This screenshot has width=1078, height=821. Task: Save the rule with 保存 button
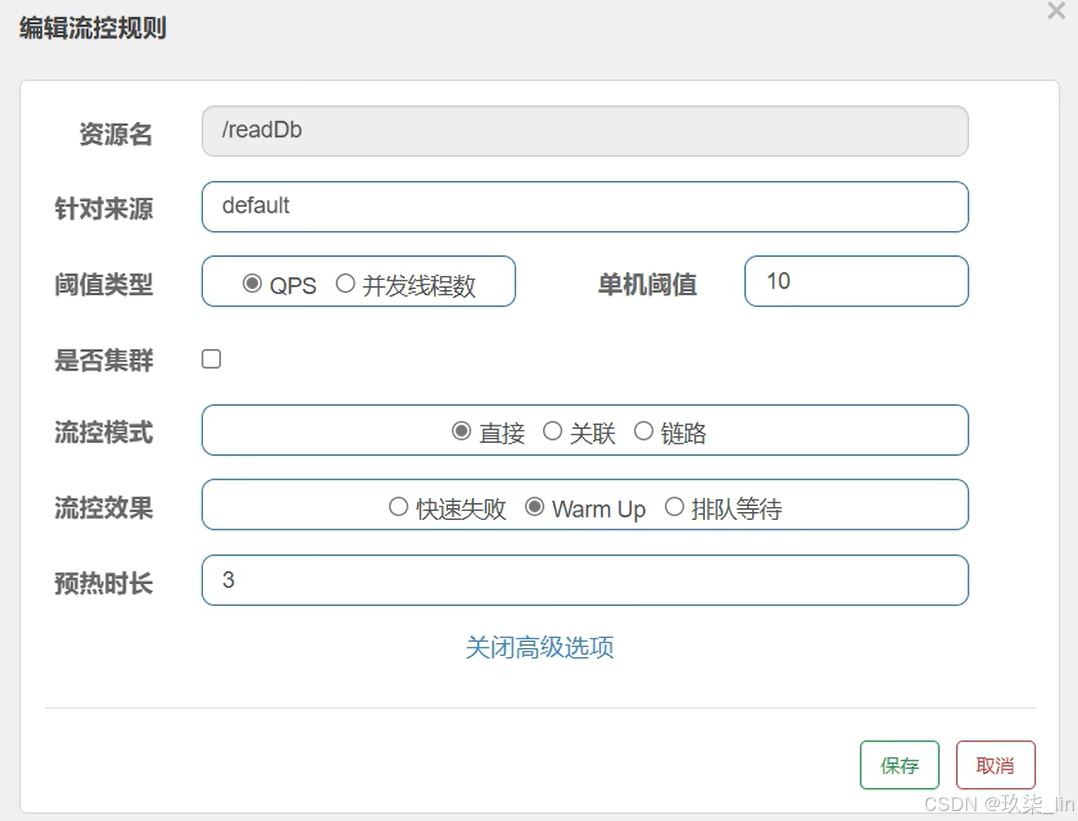pyautogui.click(x=899, y=765)
